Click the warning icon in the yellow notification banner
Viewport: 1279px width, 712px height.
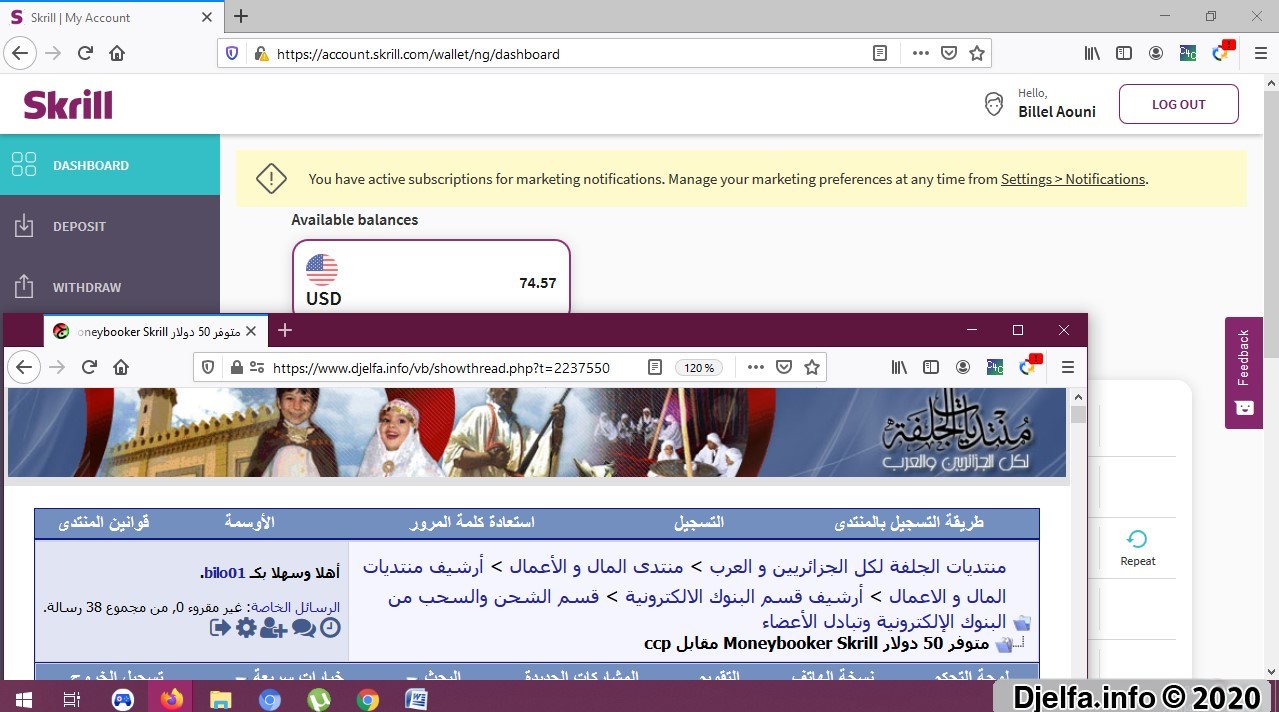click(271, 179)
